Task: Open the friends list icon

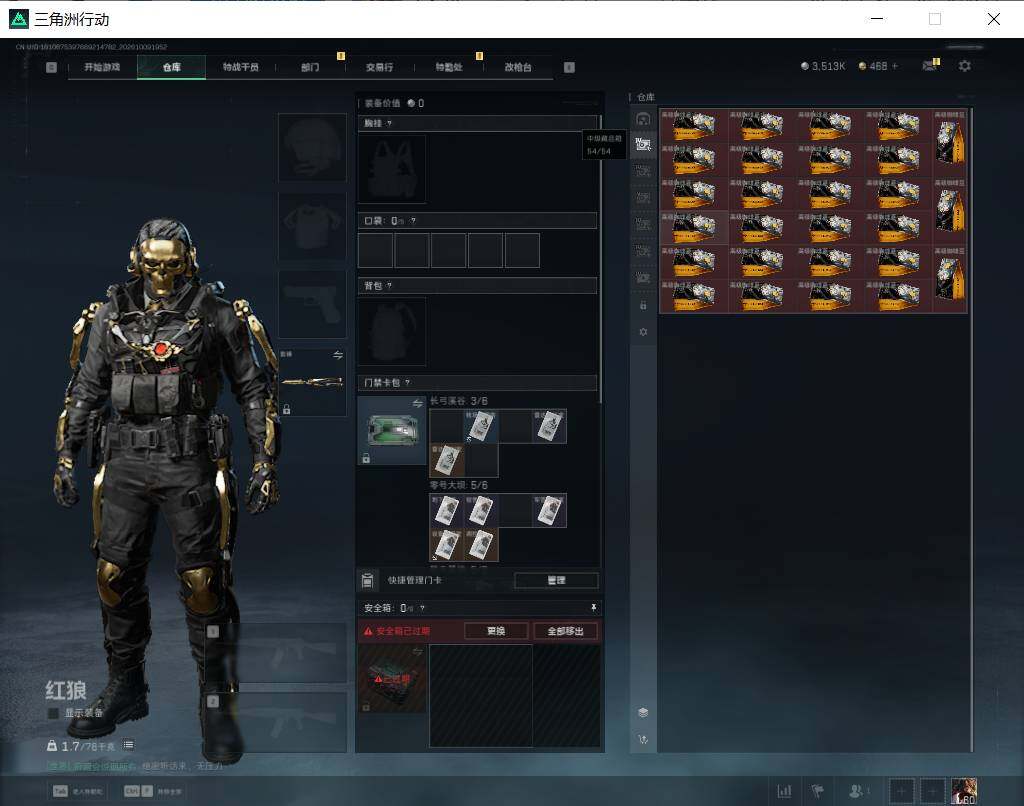Action: 856,791
